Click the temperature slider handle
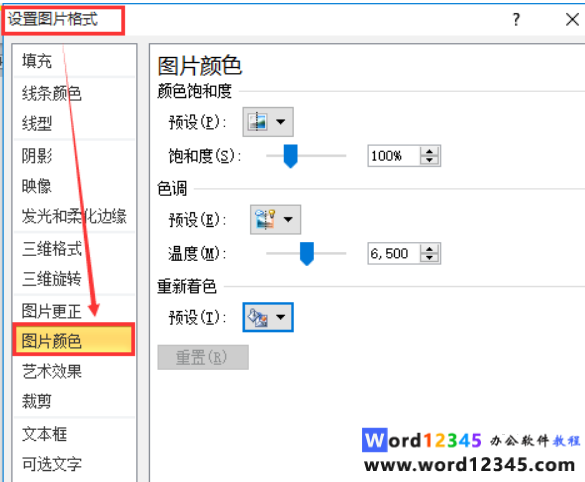The width and height of the screenshot is (585, 482). coord(307,254)
